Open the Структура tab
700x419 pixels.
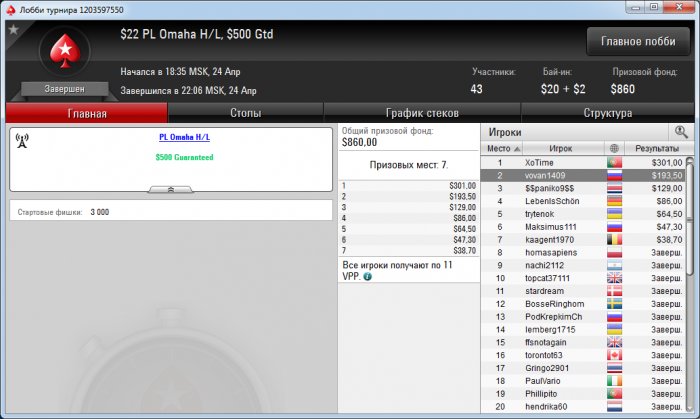click(x=607, y=113)
